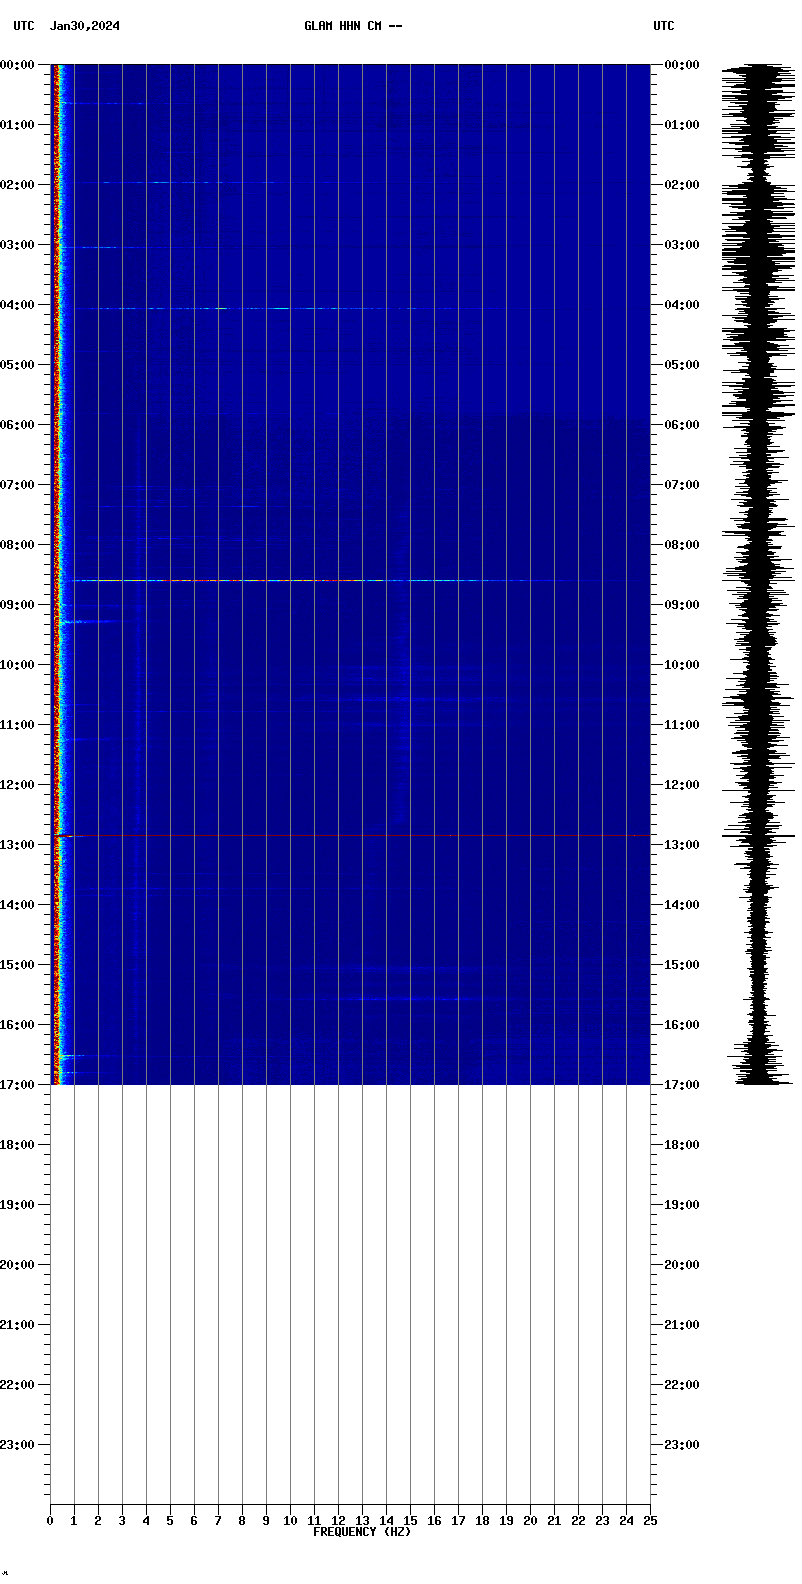Click the 12 Hz frequency tick label
The width and height of the screenshot is (802, 1584).
pos(338,1521)
